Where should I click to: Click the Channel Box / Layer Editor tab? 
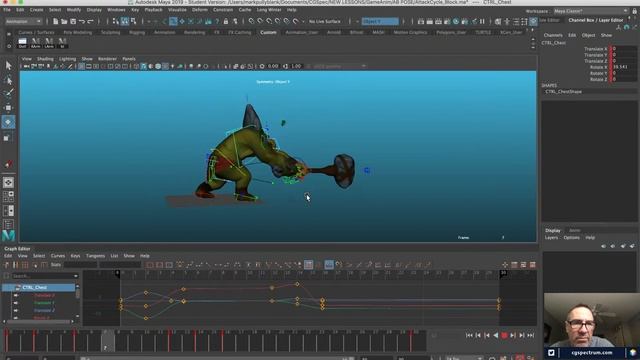(x=596, y=20)
